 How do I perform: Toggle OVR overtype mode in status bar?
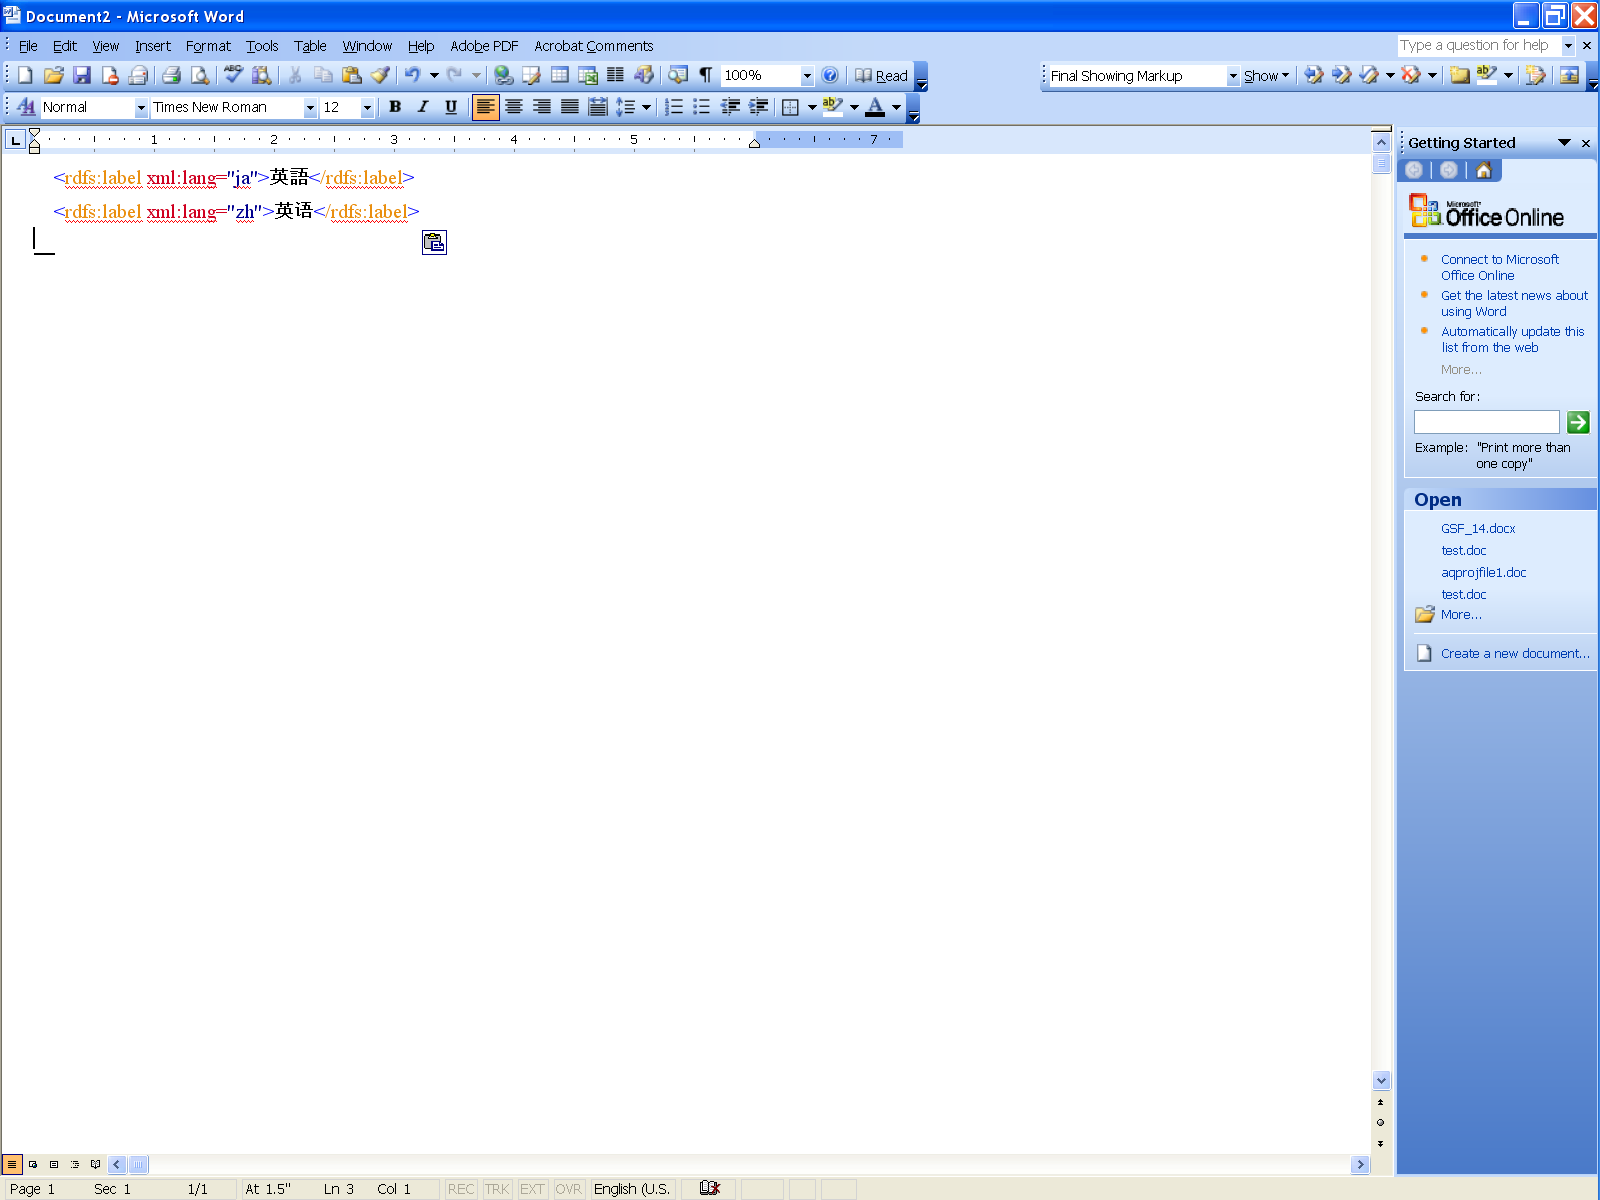tap(568, 1189)
